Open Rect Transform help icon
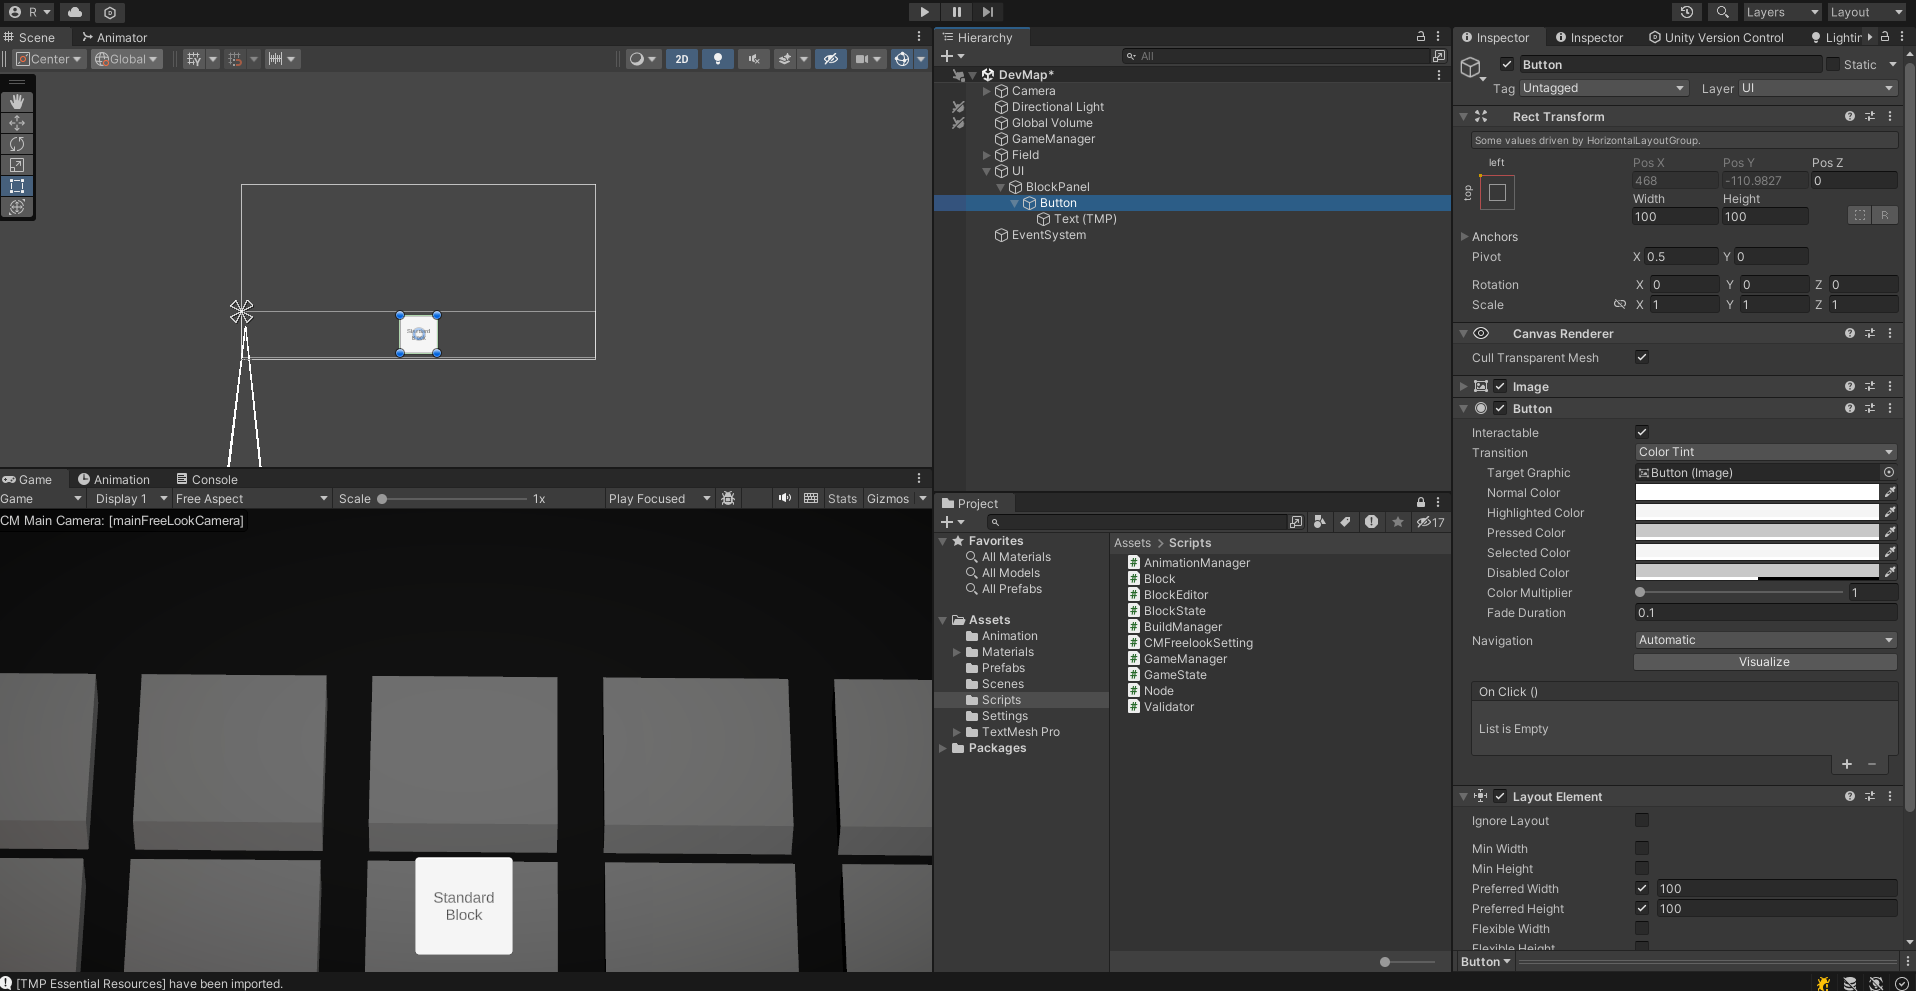The width and height of the screenshot is (1916, 991). pos(1850,116)
